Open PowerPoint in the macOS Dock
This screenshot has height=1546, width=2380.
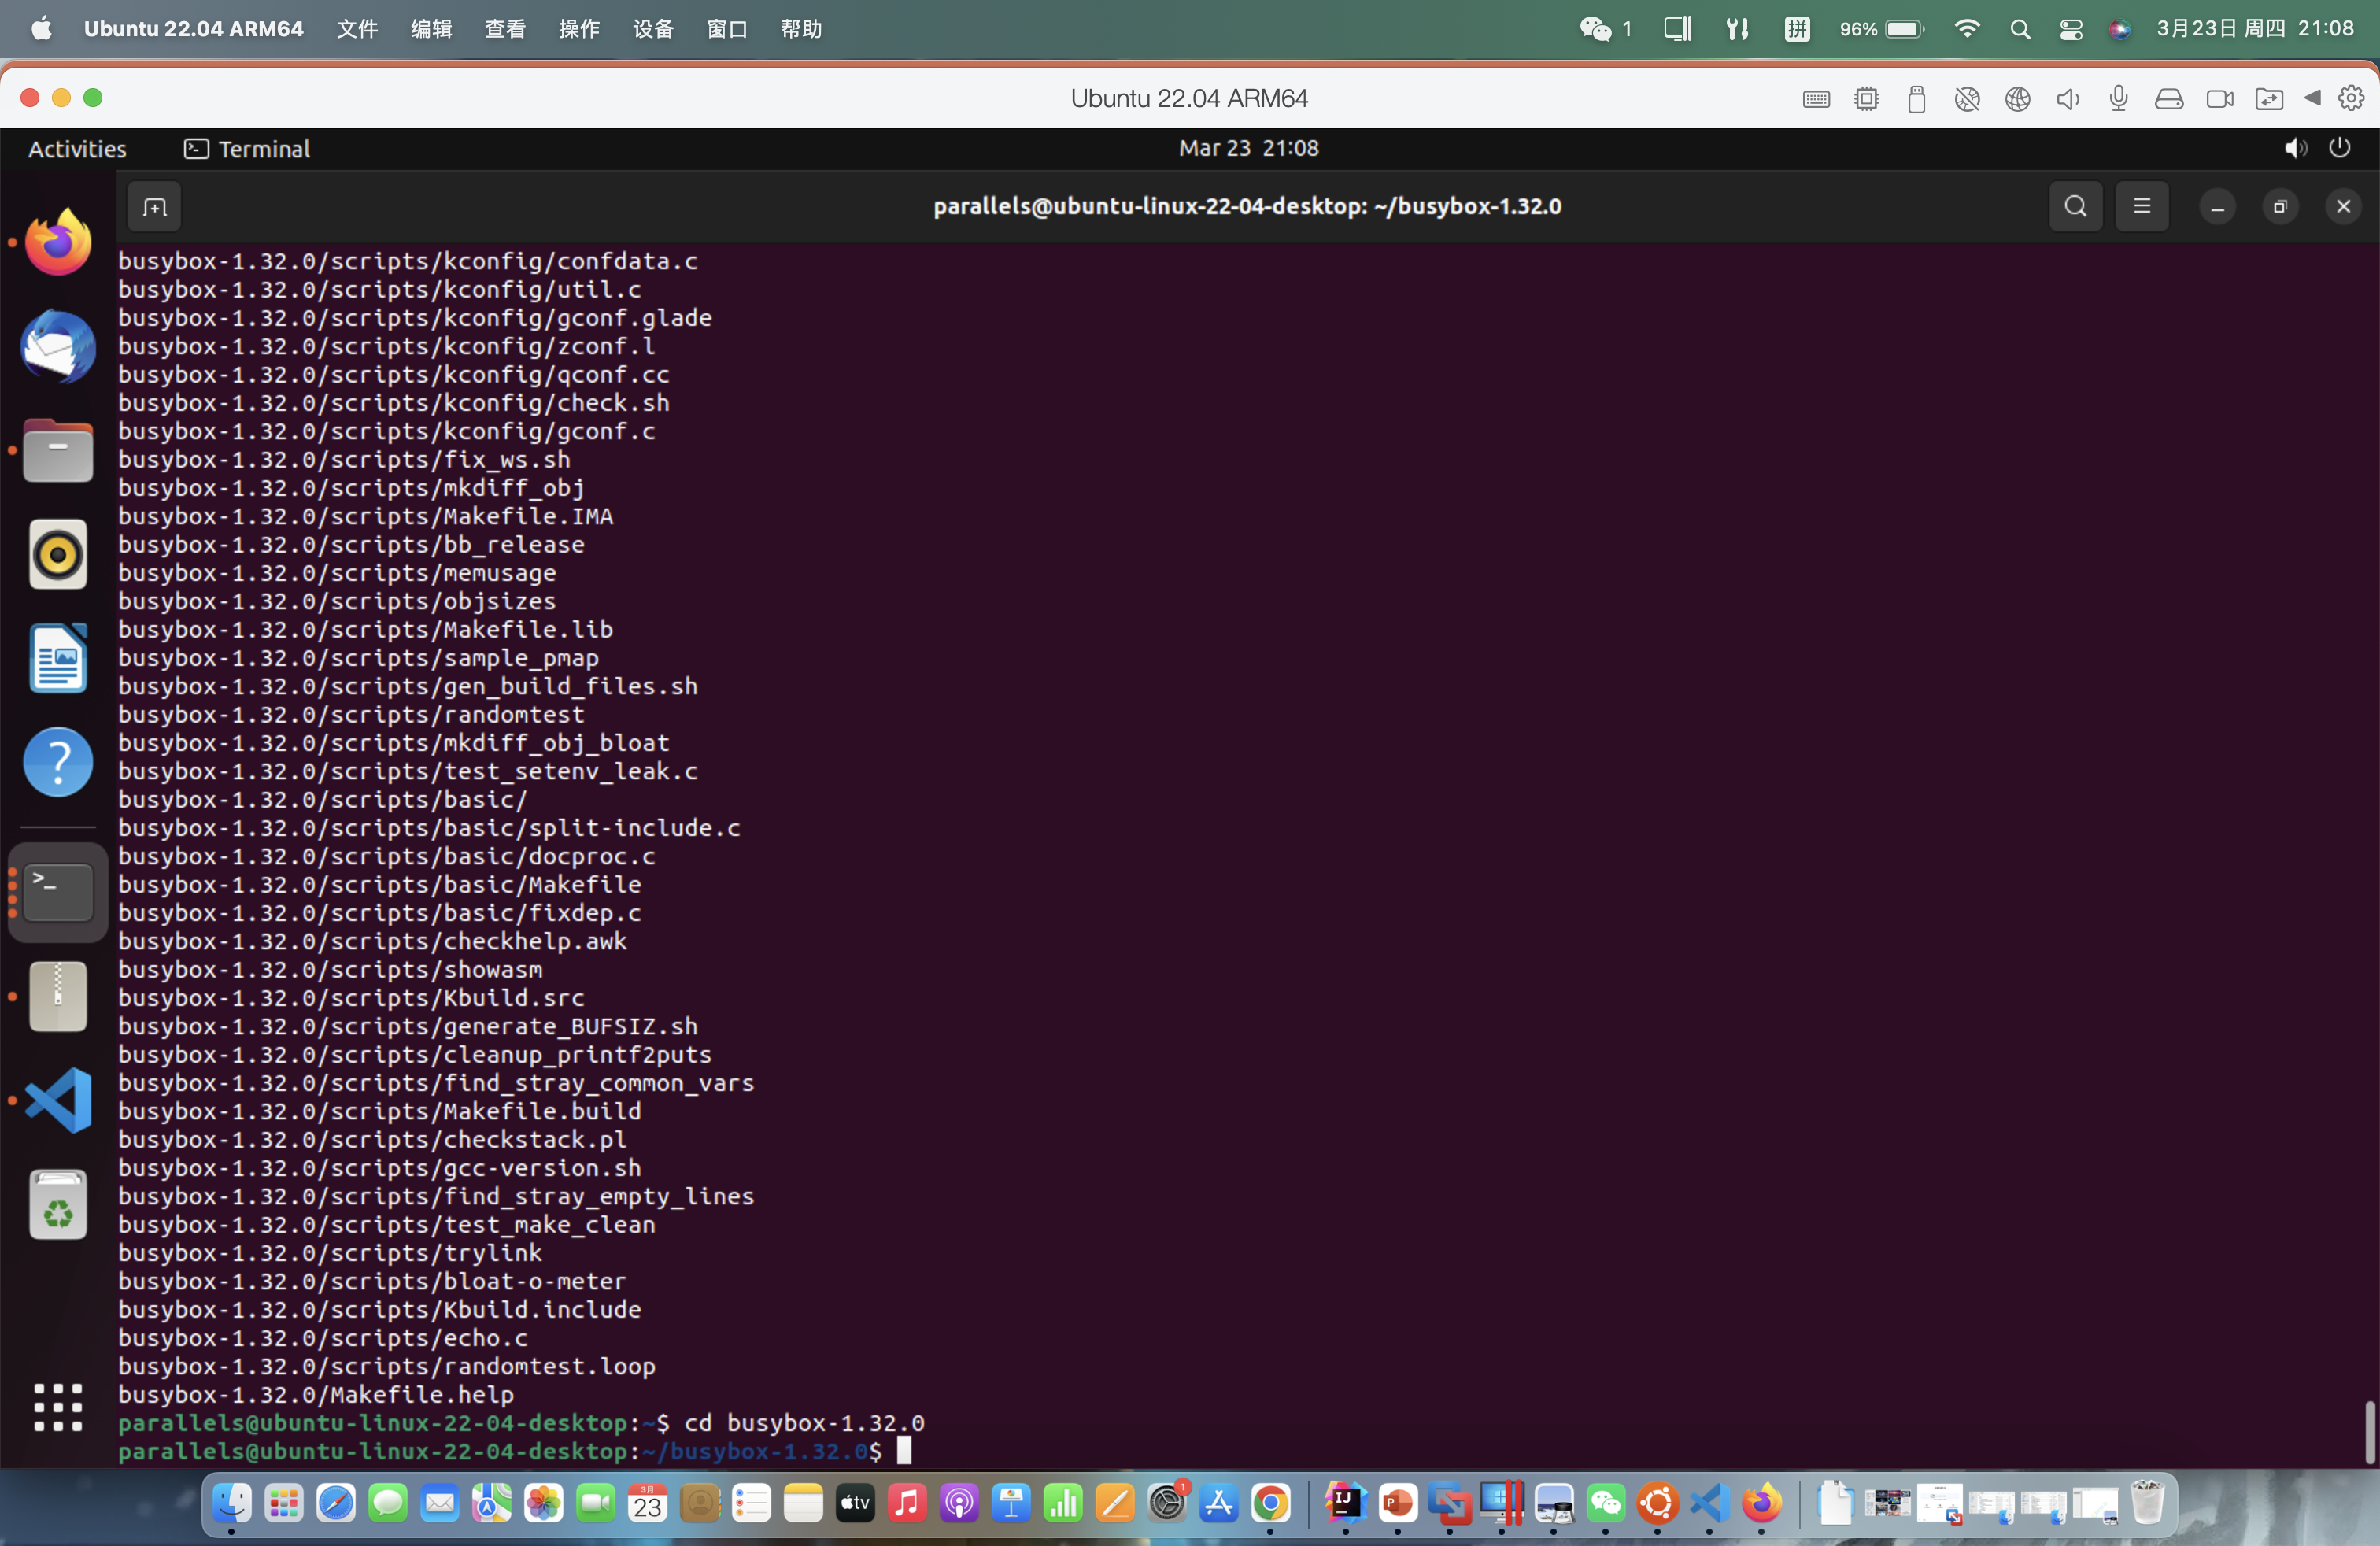point(1398,1503)
